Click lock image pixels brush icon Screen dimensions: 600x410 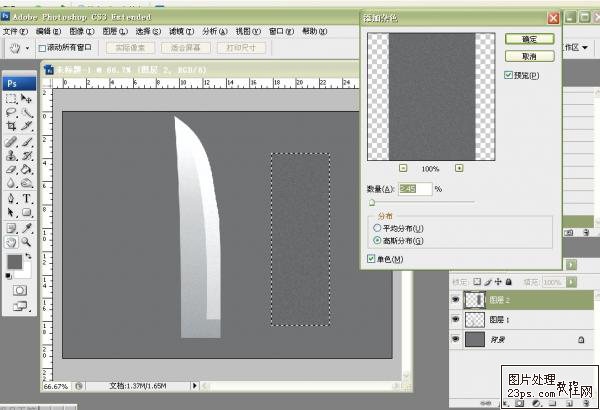click(x=488, y=282)
